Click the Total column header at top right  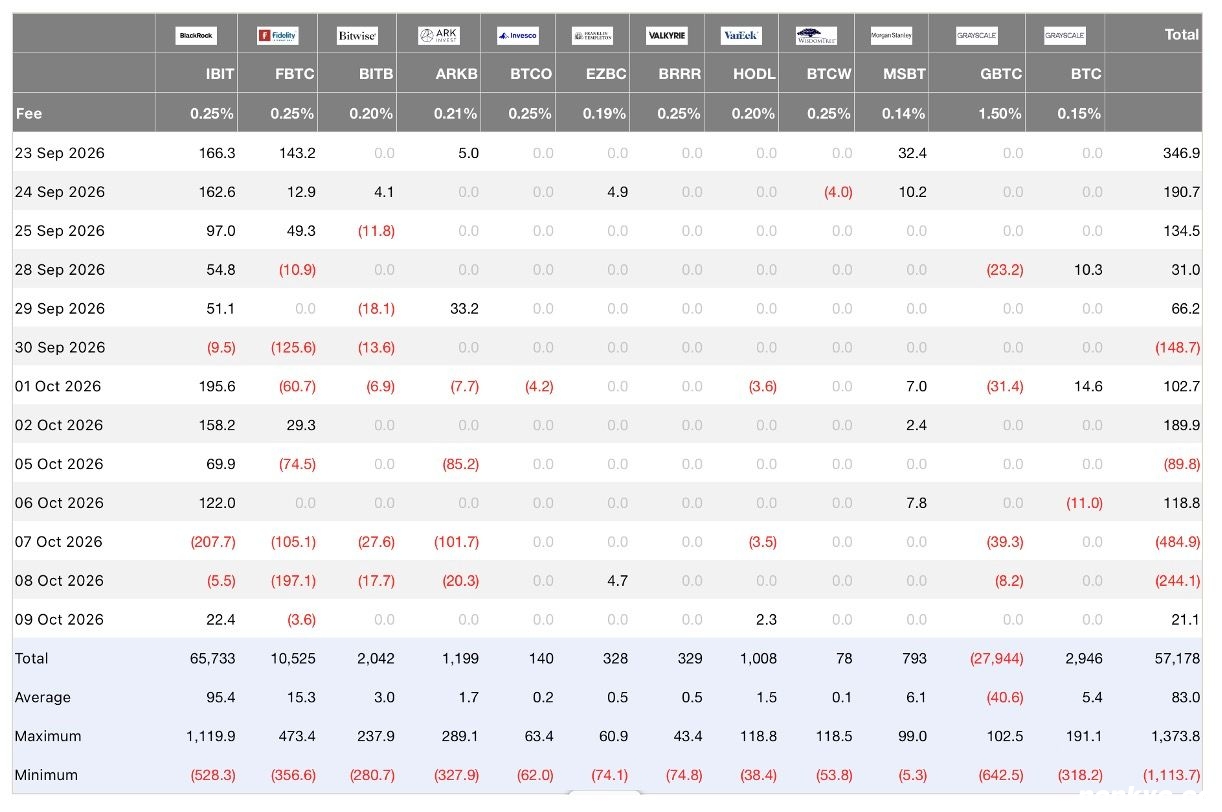coord(1182,34)
